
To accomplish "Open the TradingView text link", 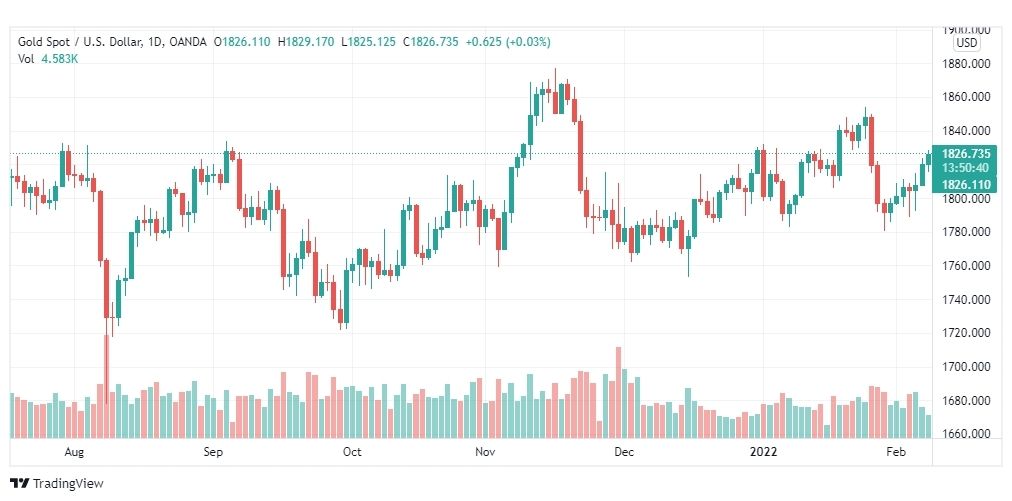I will point(68,483).
